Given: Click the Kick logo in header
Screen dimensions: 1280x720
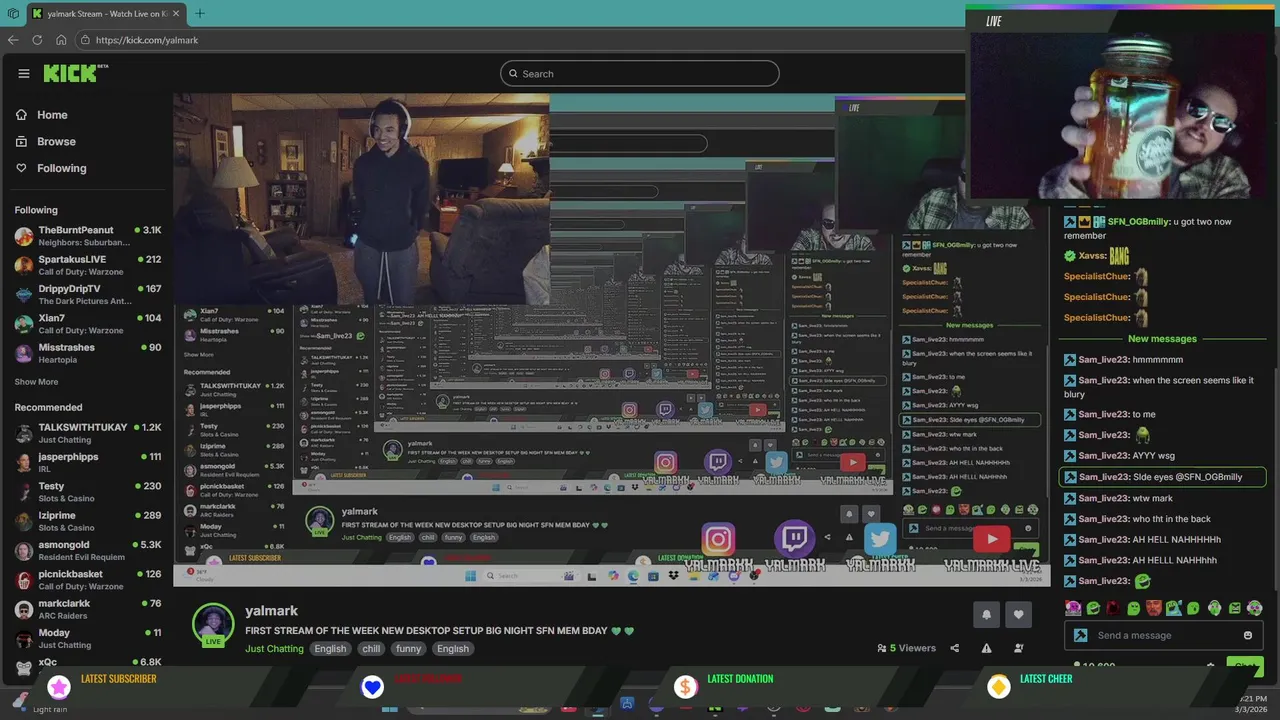Looking at the screenshot, I should click(x=75, y=73).
